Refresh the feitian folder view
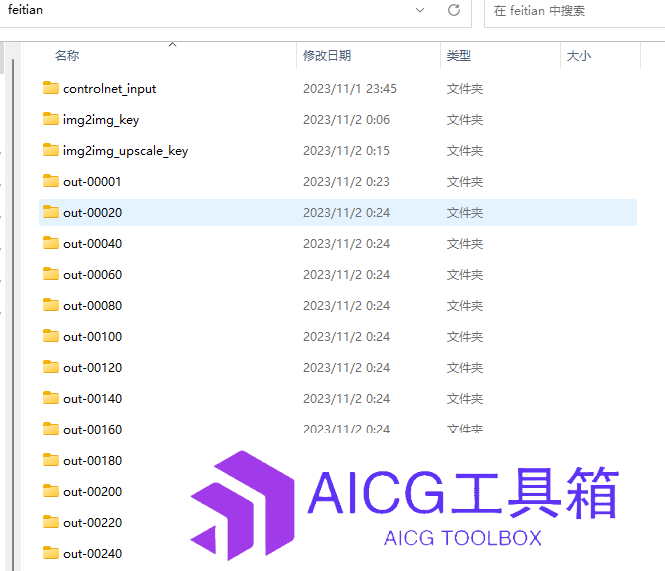Screen dimensions: 665x571 tap(454, 10)
